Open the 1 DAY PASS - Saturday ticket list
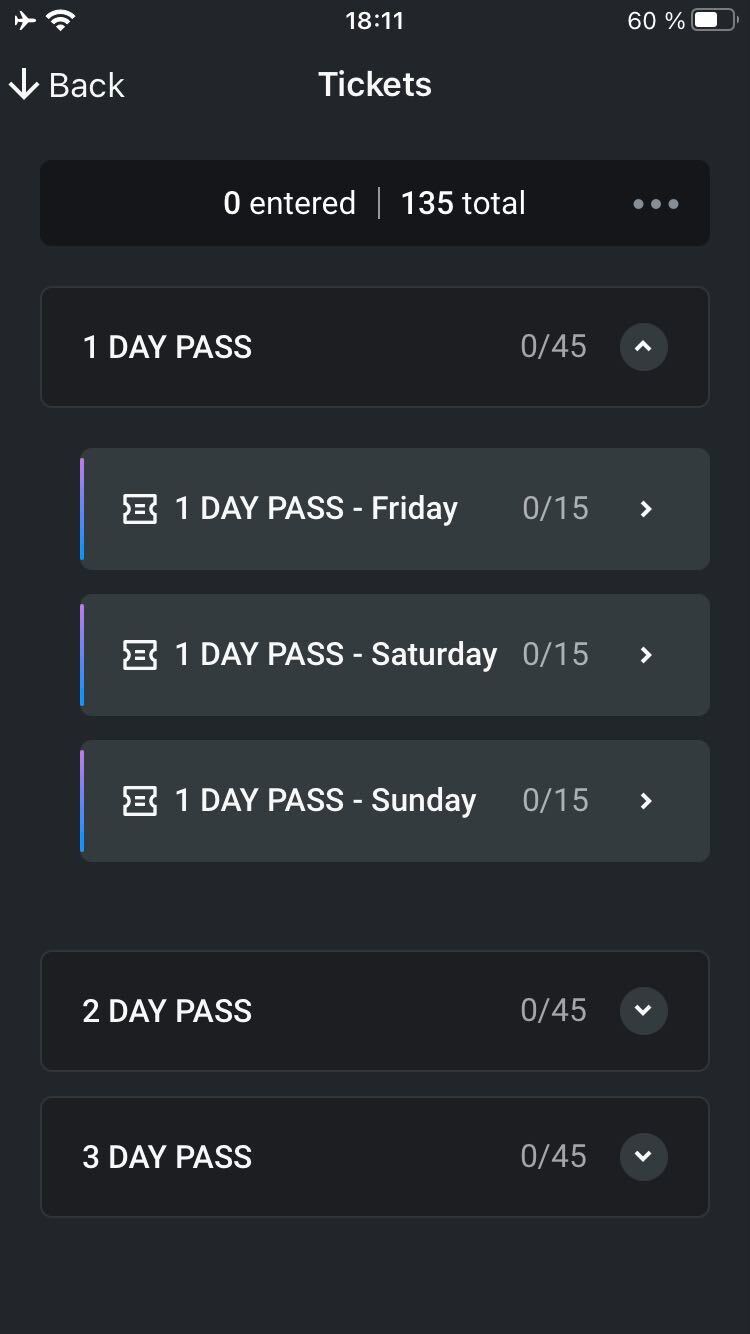Viewport: 750px width, 1334px height. [x=395, y=655]
